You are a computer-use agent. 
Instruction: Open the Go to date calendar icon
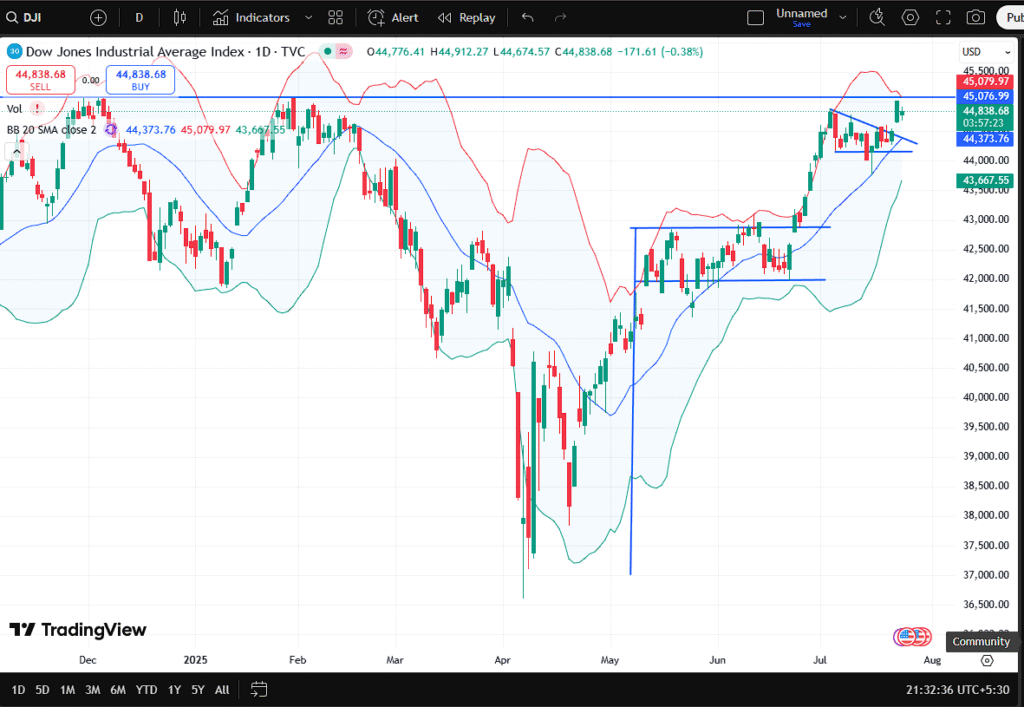(259, 689)
